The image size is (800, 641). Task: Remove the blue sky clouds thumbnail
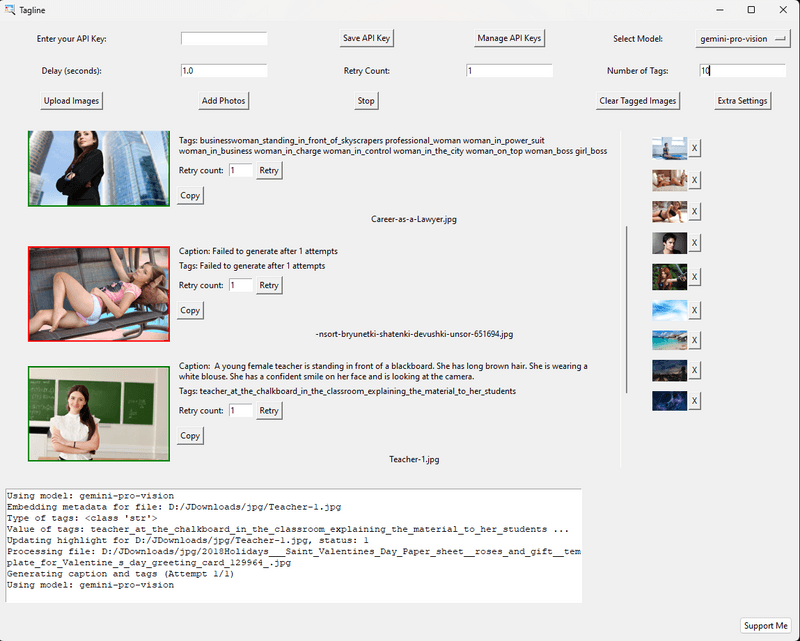click(694, 310)
